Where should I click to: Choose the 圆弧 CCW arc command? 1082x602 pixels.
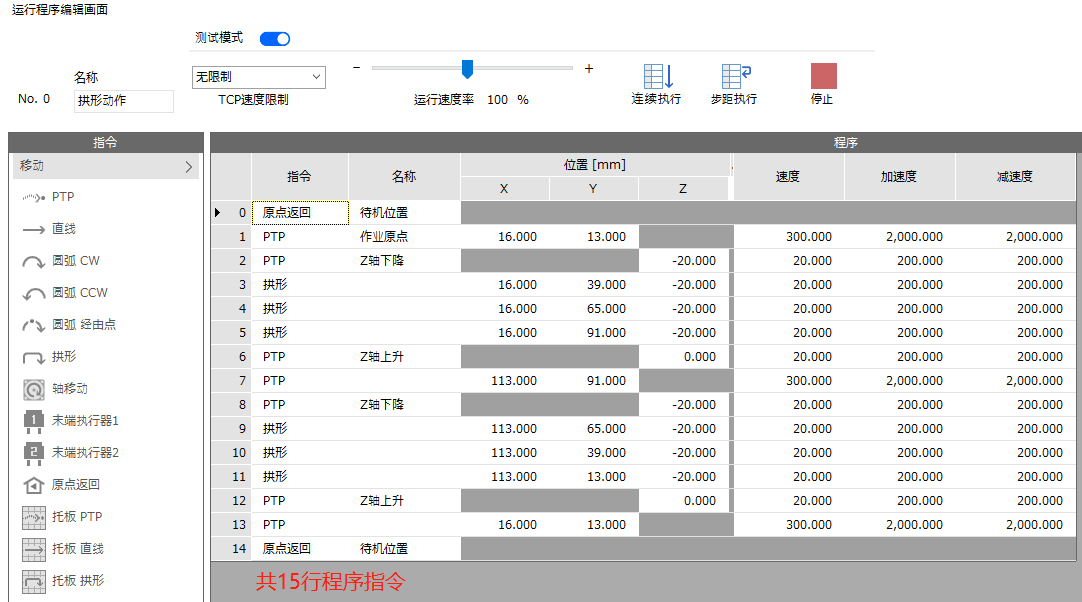pos(35,293)
